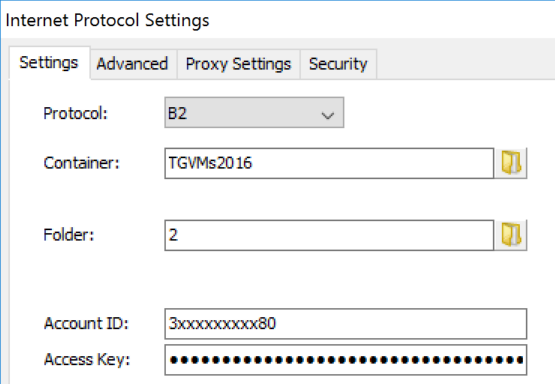This screenshot has height=384, width=555.
Task: Expand the Protocol dropdown chevron
Action: point(328,115)
